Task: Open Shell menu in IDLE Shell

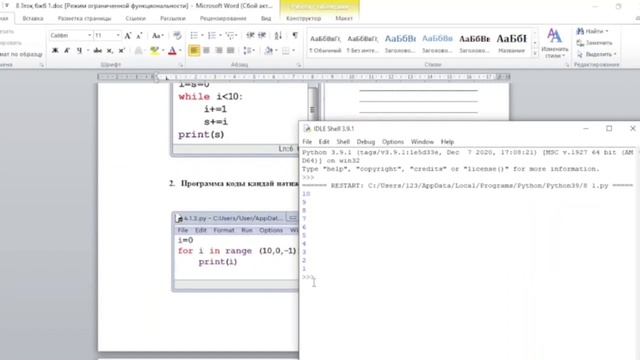Action: point(343,142)
